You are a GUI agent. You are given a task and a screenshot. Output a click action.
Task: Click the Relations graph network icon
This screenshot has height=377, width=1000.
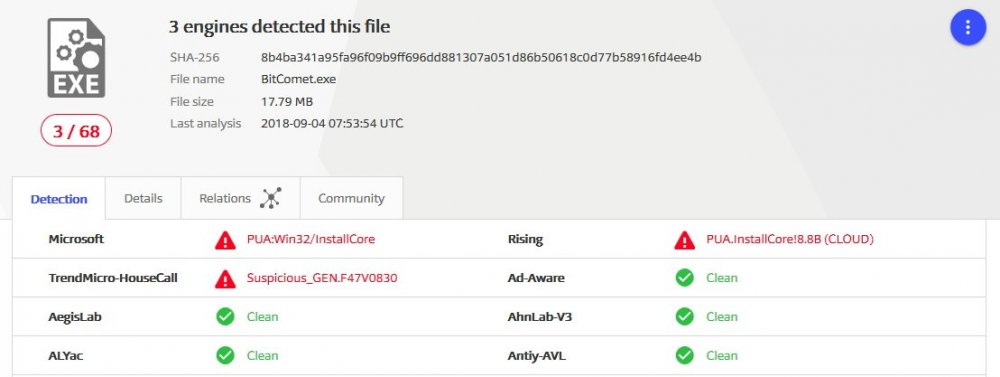tap(270, 198)
